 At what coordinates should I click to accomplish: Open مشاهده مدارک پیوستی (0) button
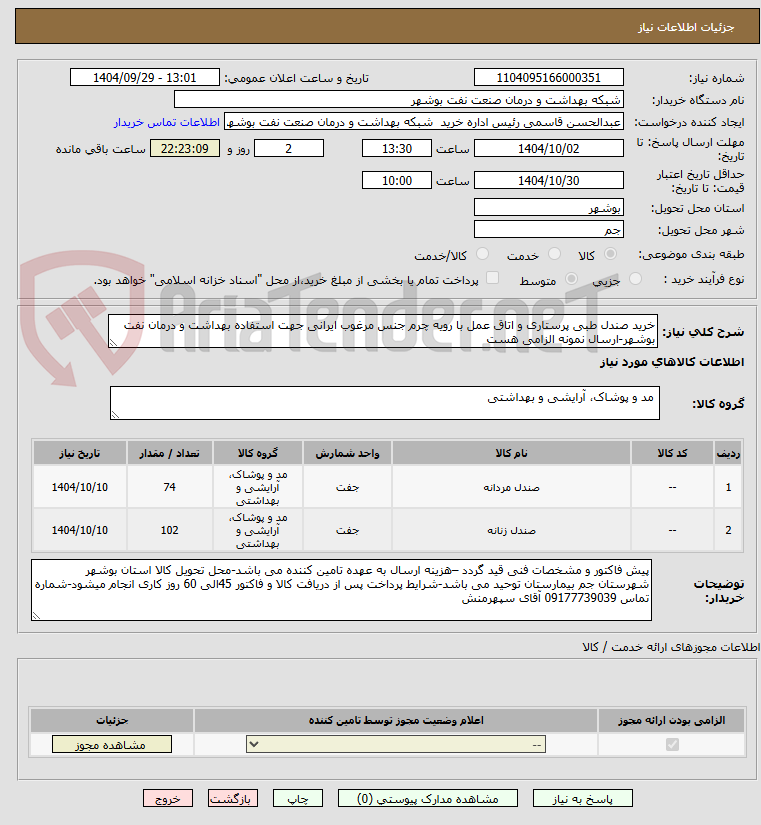[427, 798]
